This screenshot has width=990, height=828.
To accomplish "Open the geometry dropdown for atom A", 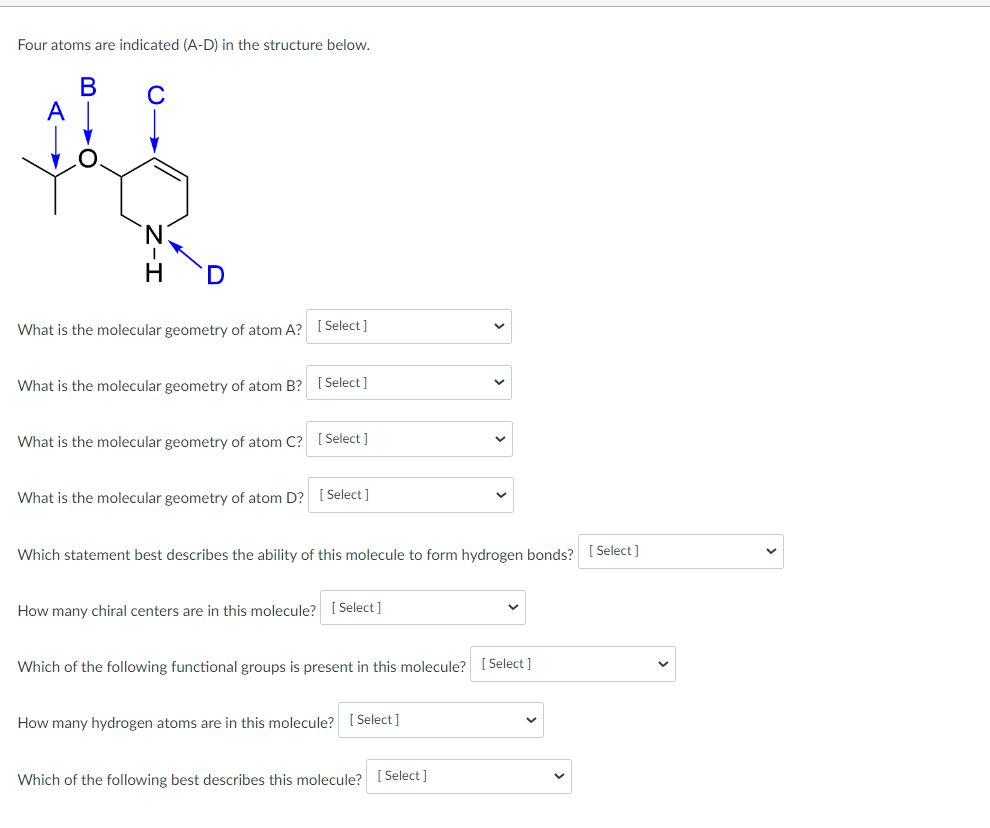I will point(408,326).
